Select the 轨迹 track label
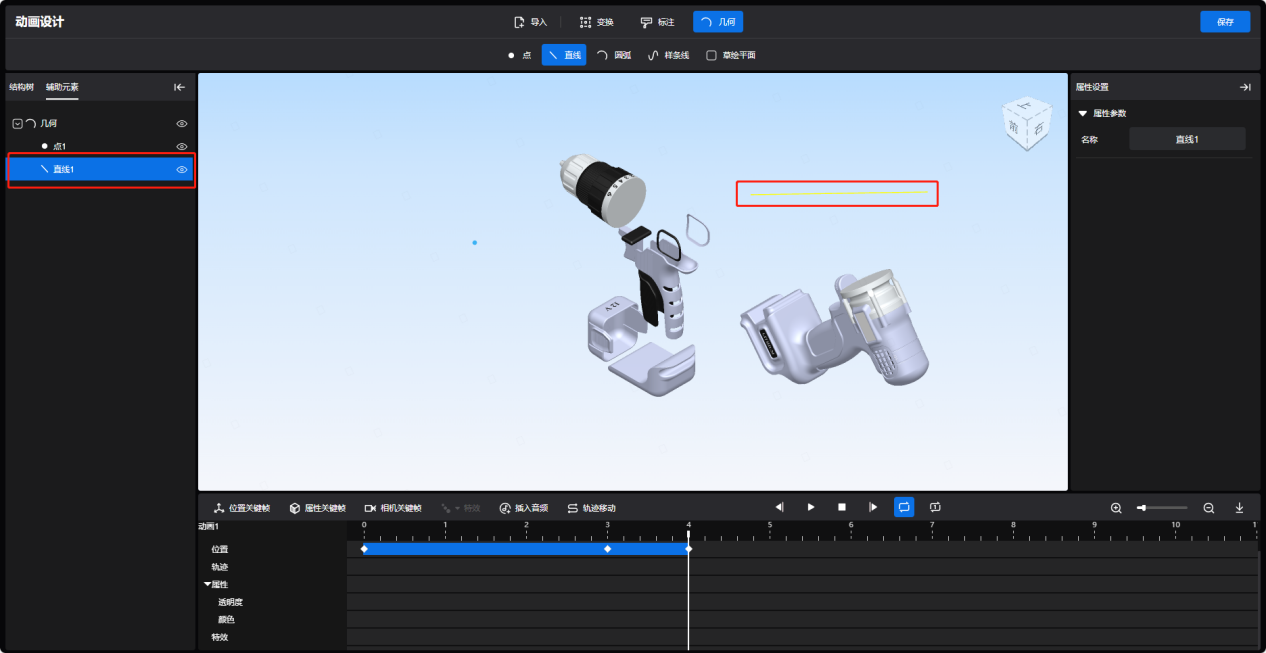The image size is (1266, 653). tap(220, 567)
